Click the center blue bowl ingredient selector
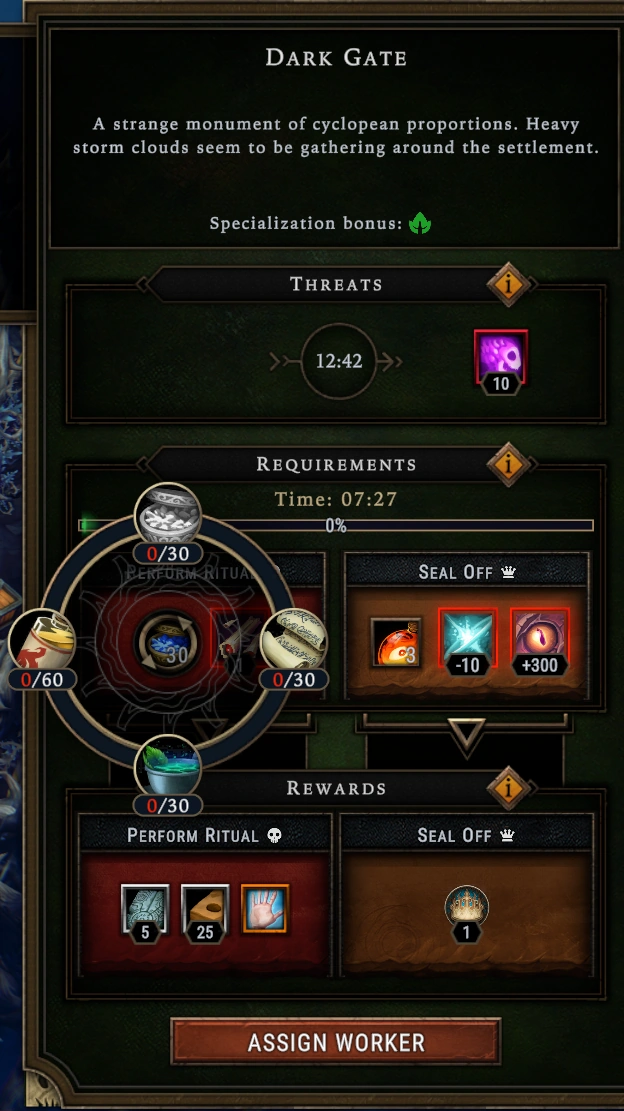Image resolution: width=624 pixels, height=1111 pixels. 168,643
